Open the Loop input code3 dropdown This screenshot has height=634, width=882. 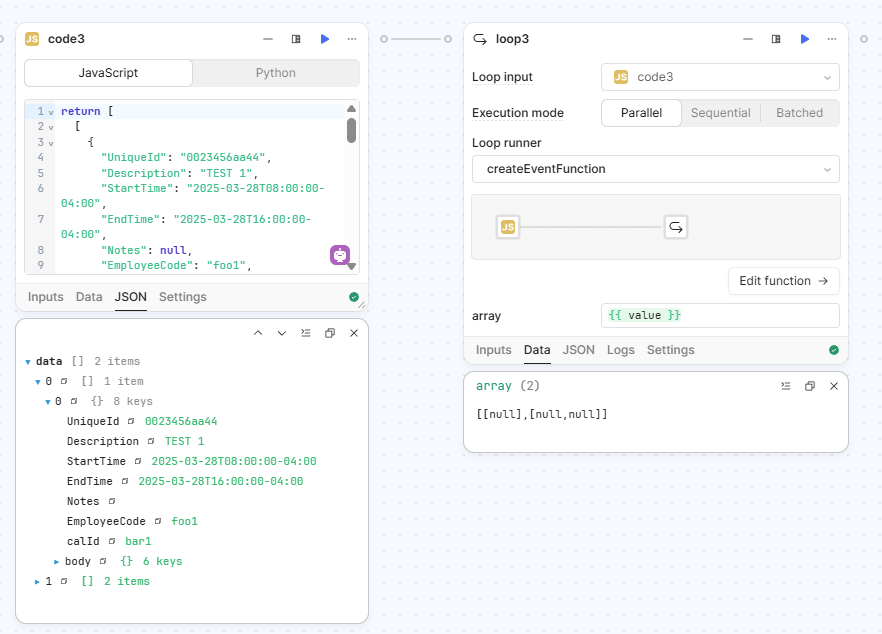pyautogui.click(x=720, y=77)
